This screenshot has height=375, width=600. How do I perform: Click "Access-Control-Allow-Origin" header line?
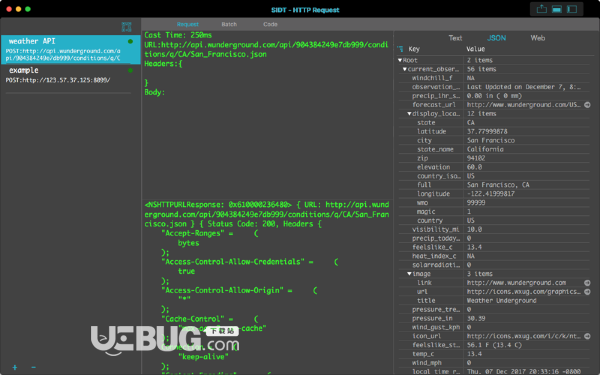pyautogui.click(x=239, y=290)
